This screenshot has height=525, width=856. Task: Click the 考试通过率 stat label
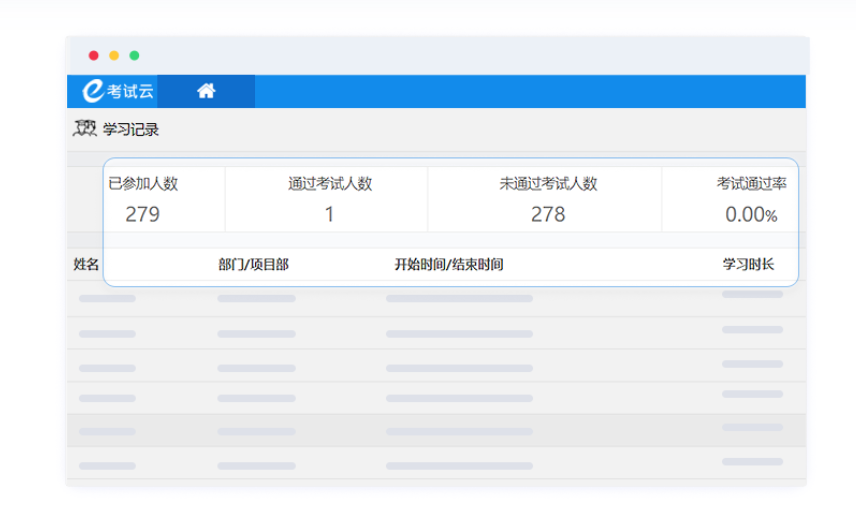751,184
